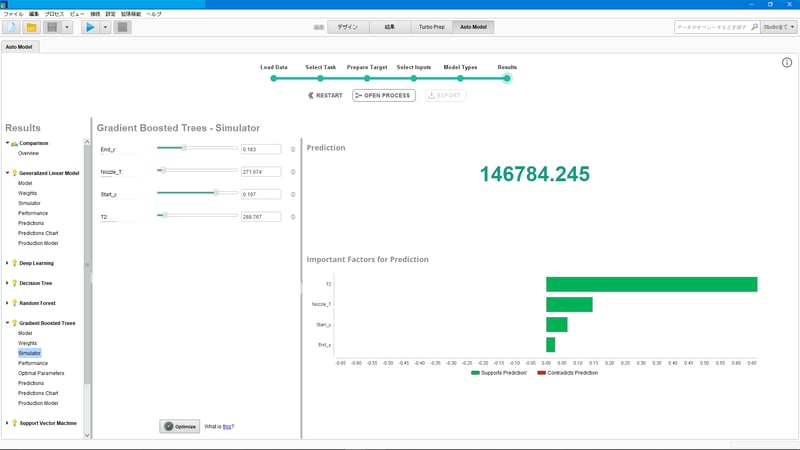Screen dimensions: 800x450
Task: Click the save disk icon
Action: click(52, 28)
